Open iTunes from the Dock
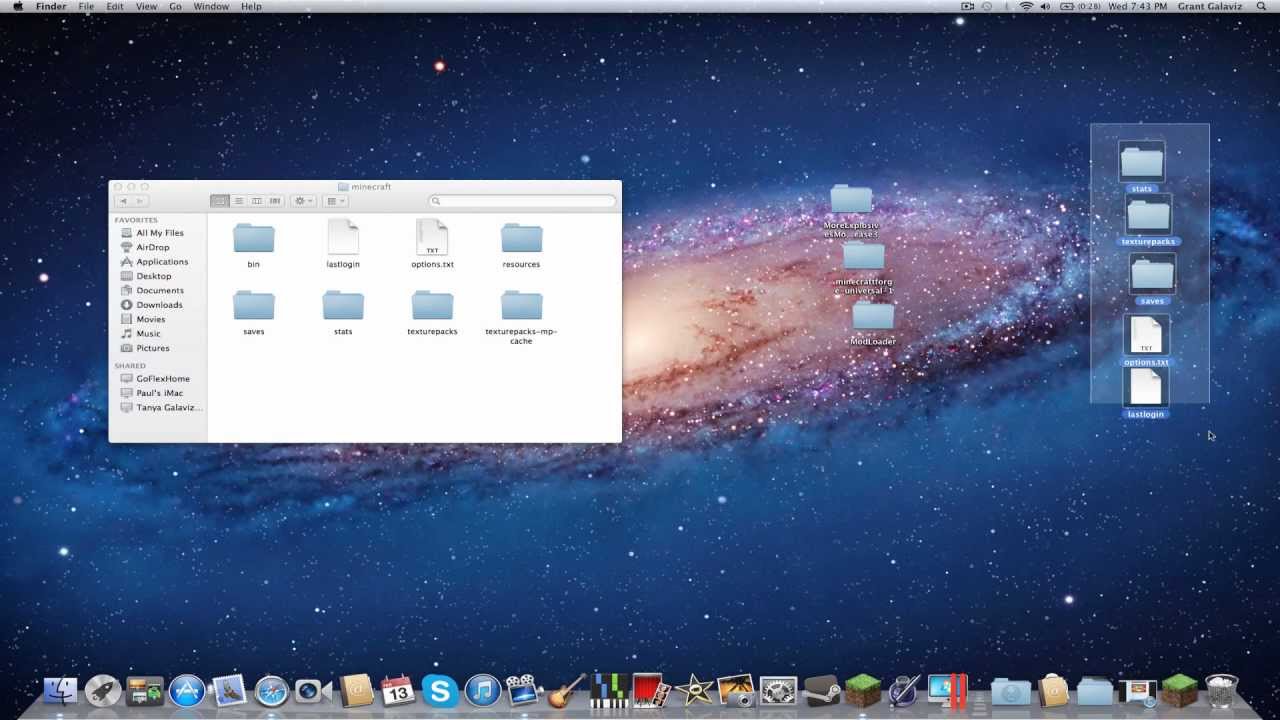 point(482,690)
